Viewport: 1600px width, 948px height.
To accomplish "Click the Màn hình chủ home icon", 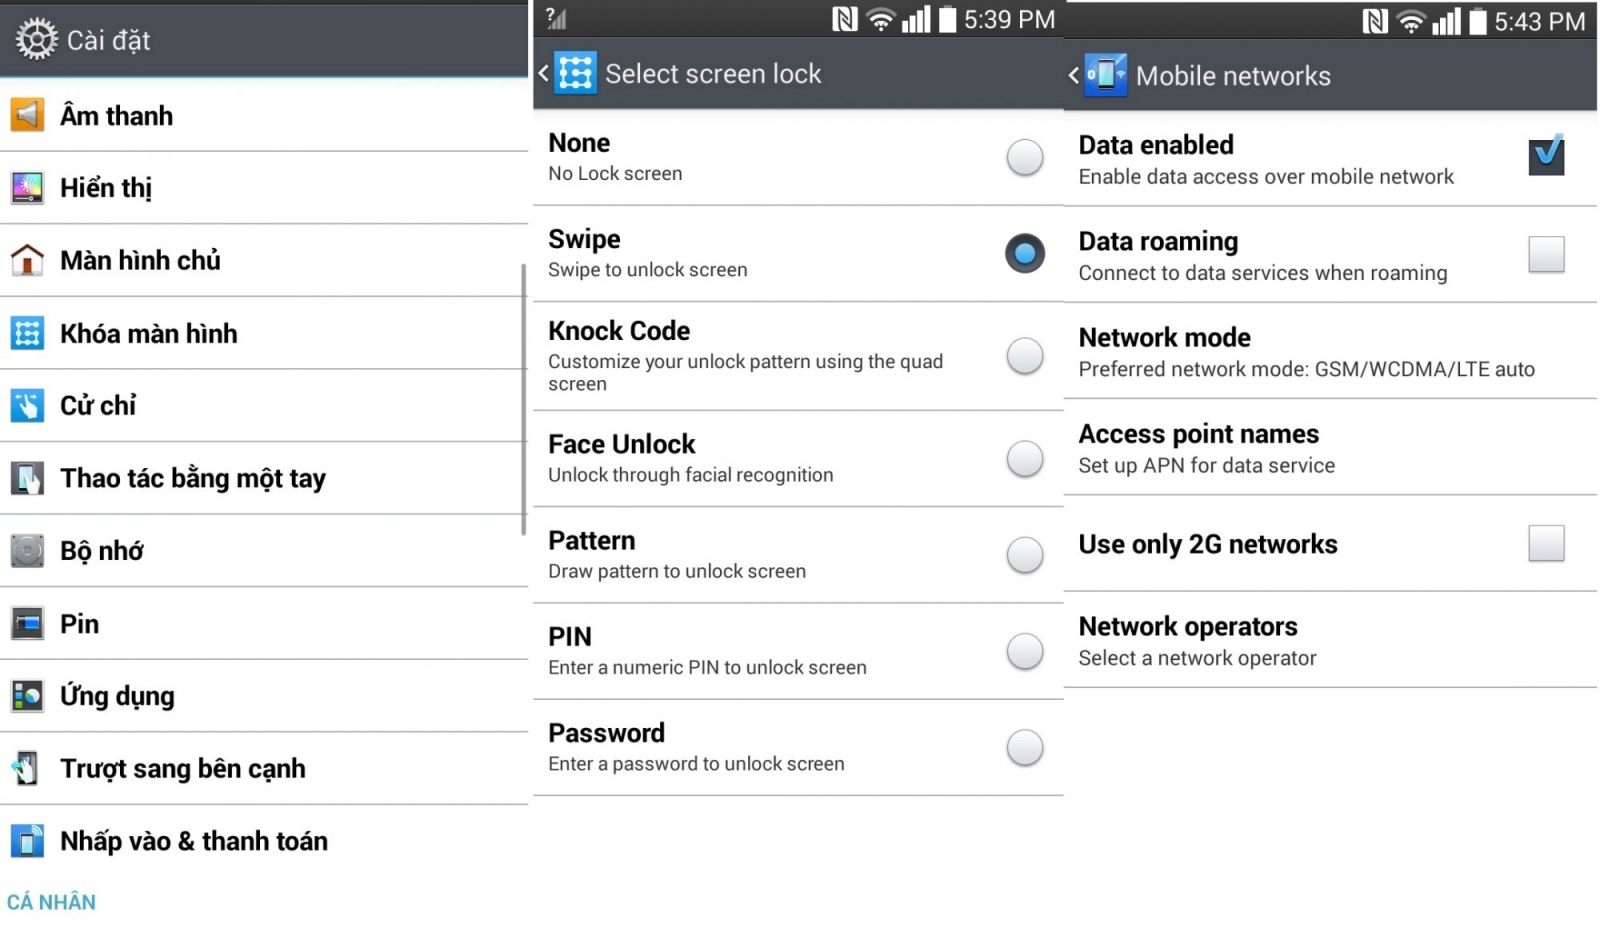I will click(x=27, y=260).
